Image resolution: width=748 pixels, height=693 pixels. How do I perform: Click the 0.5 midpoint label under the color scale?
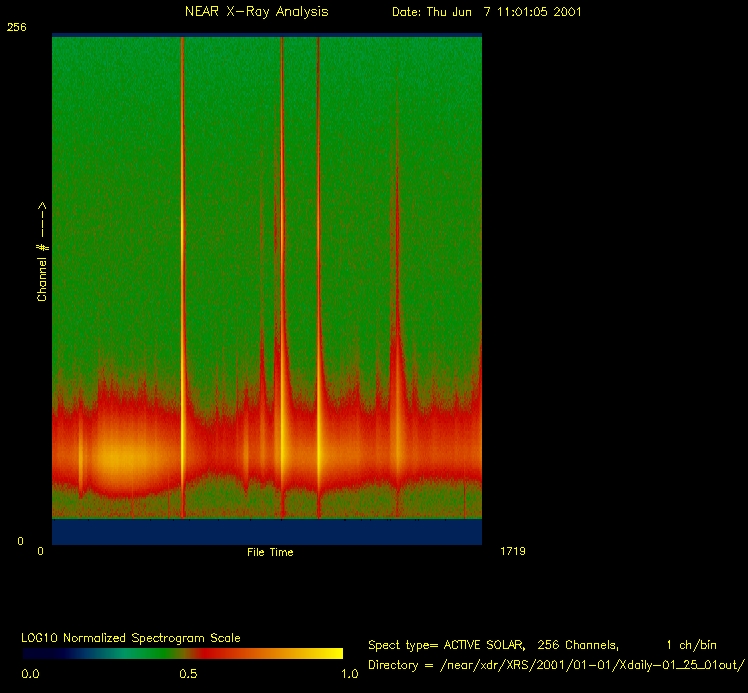pyautogui.click(x=187, y=674)
